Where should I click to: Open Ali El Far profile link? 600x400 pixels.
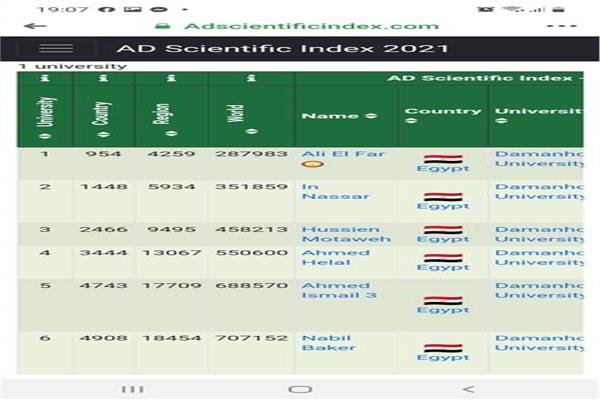click(x=343, y=154)
